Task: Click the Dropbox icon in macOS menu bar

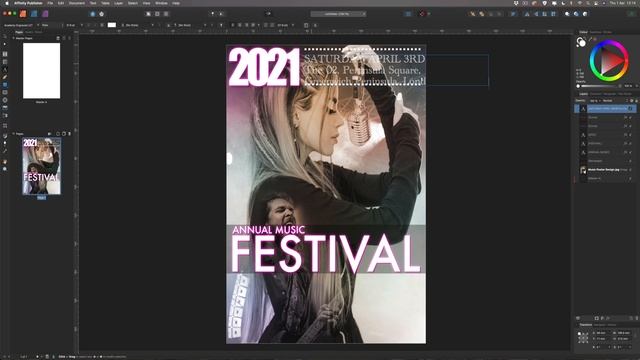Action: [x=516, y=3]
